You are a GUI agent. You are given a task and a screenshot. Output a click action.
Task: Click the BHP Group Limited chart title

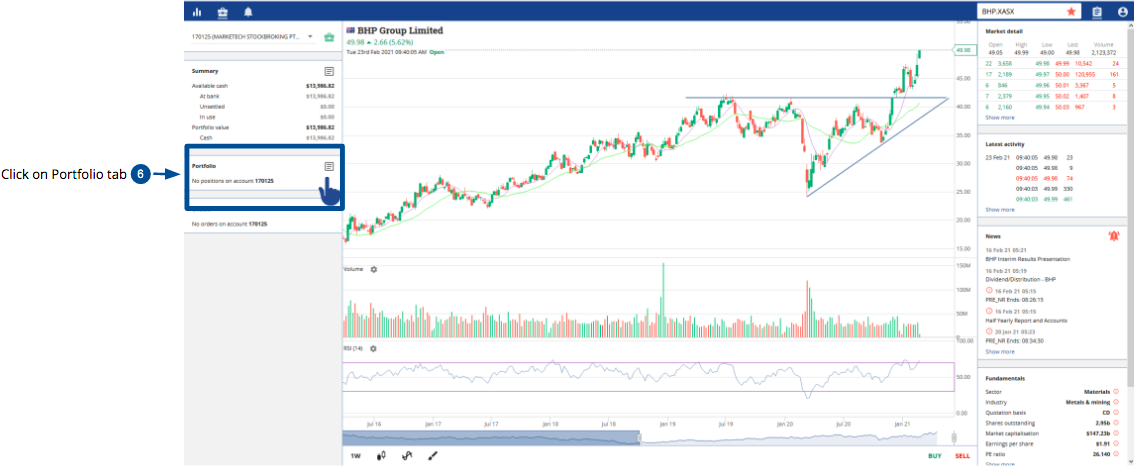[400, 30]
